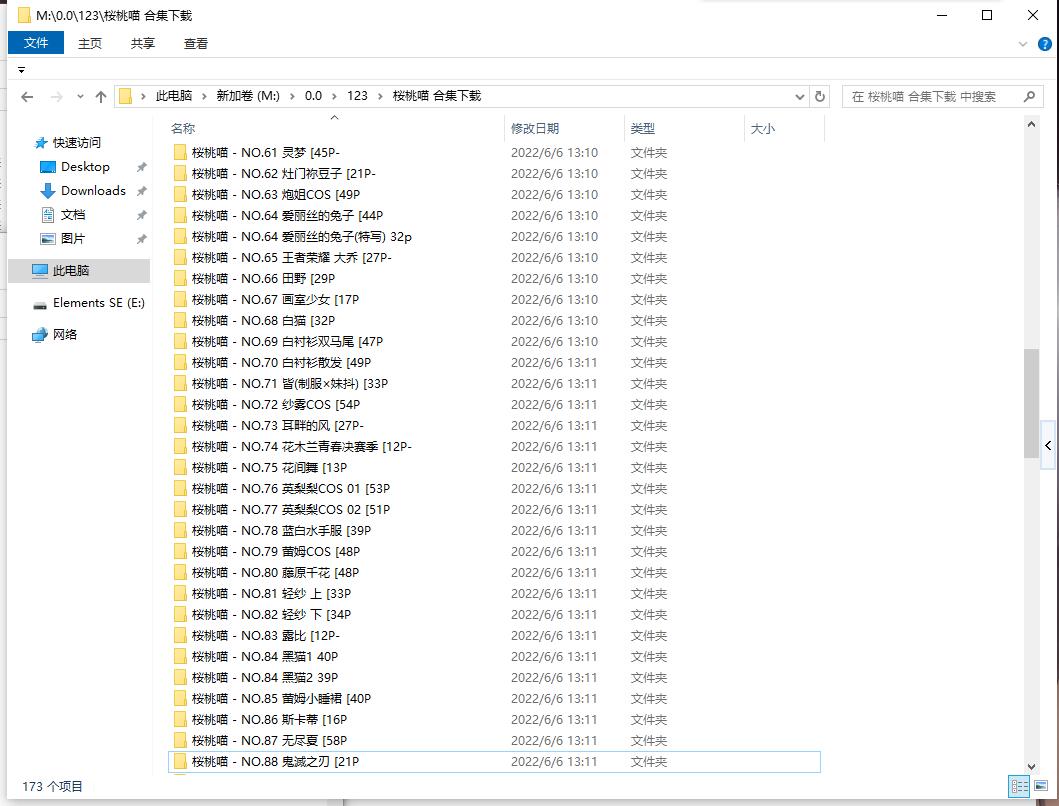Sort by 修改日期 column header
Image resolution: width=1059 pixels, height=806 pixels.
[565, 128]
